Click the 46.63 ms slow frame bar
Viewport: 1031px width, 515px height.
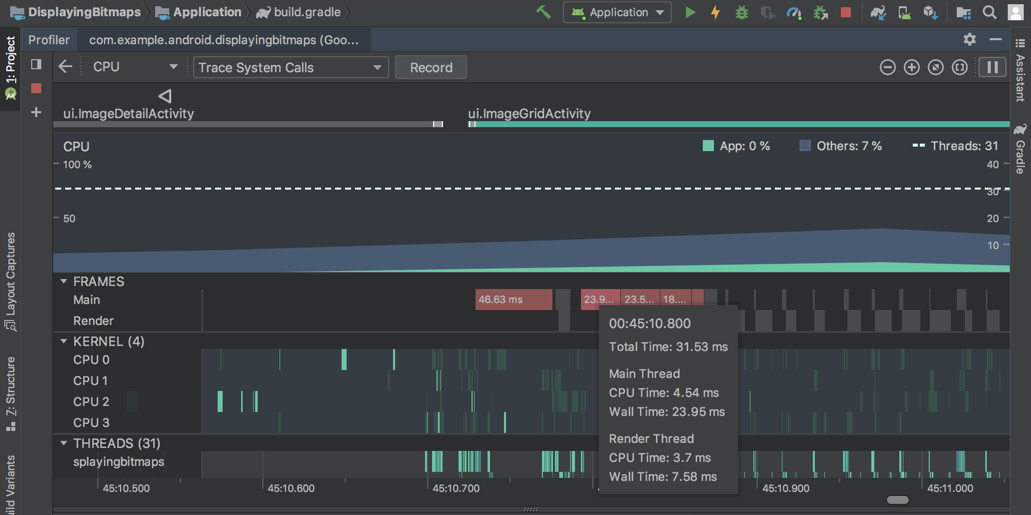(x=514, y=299)
